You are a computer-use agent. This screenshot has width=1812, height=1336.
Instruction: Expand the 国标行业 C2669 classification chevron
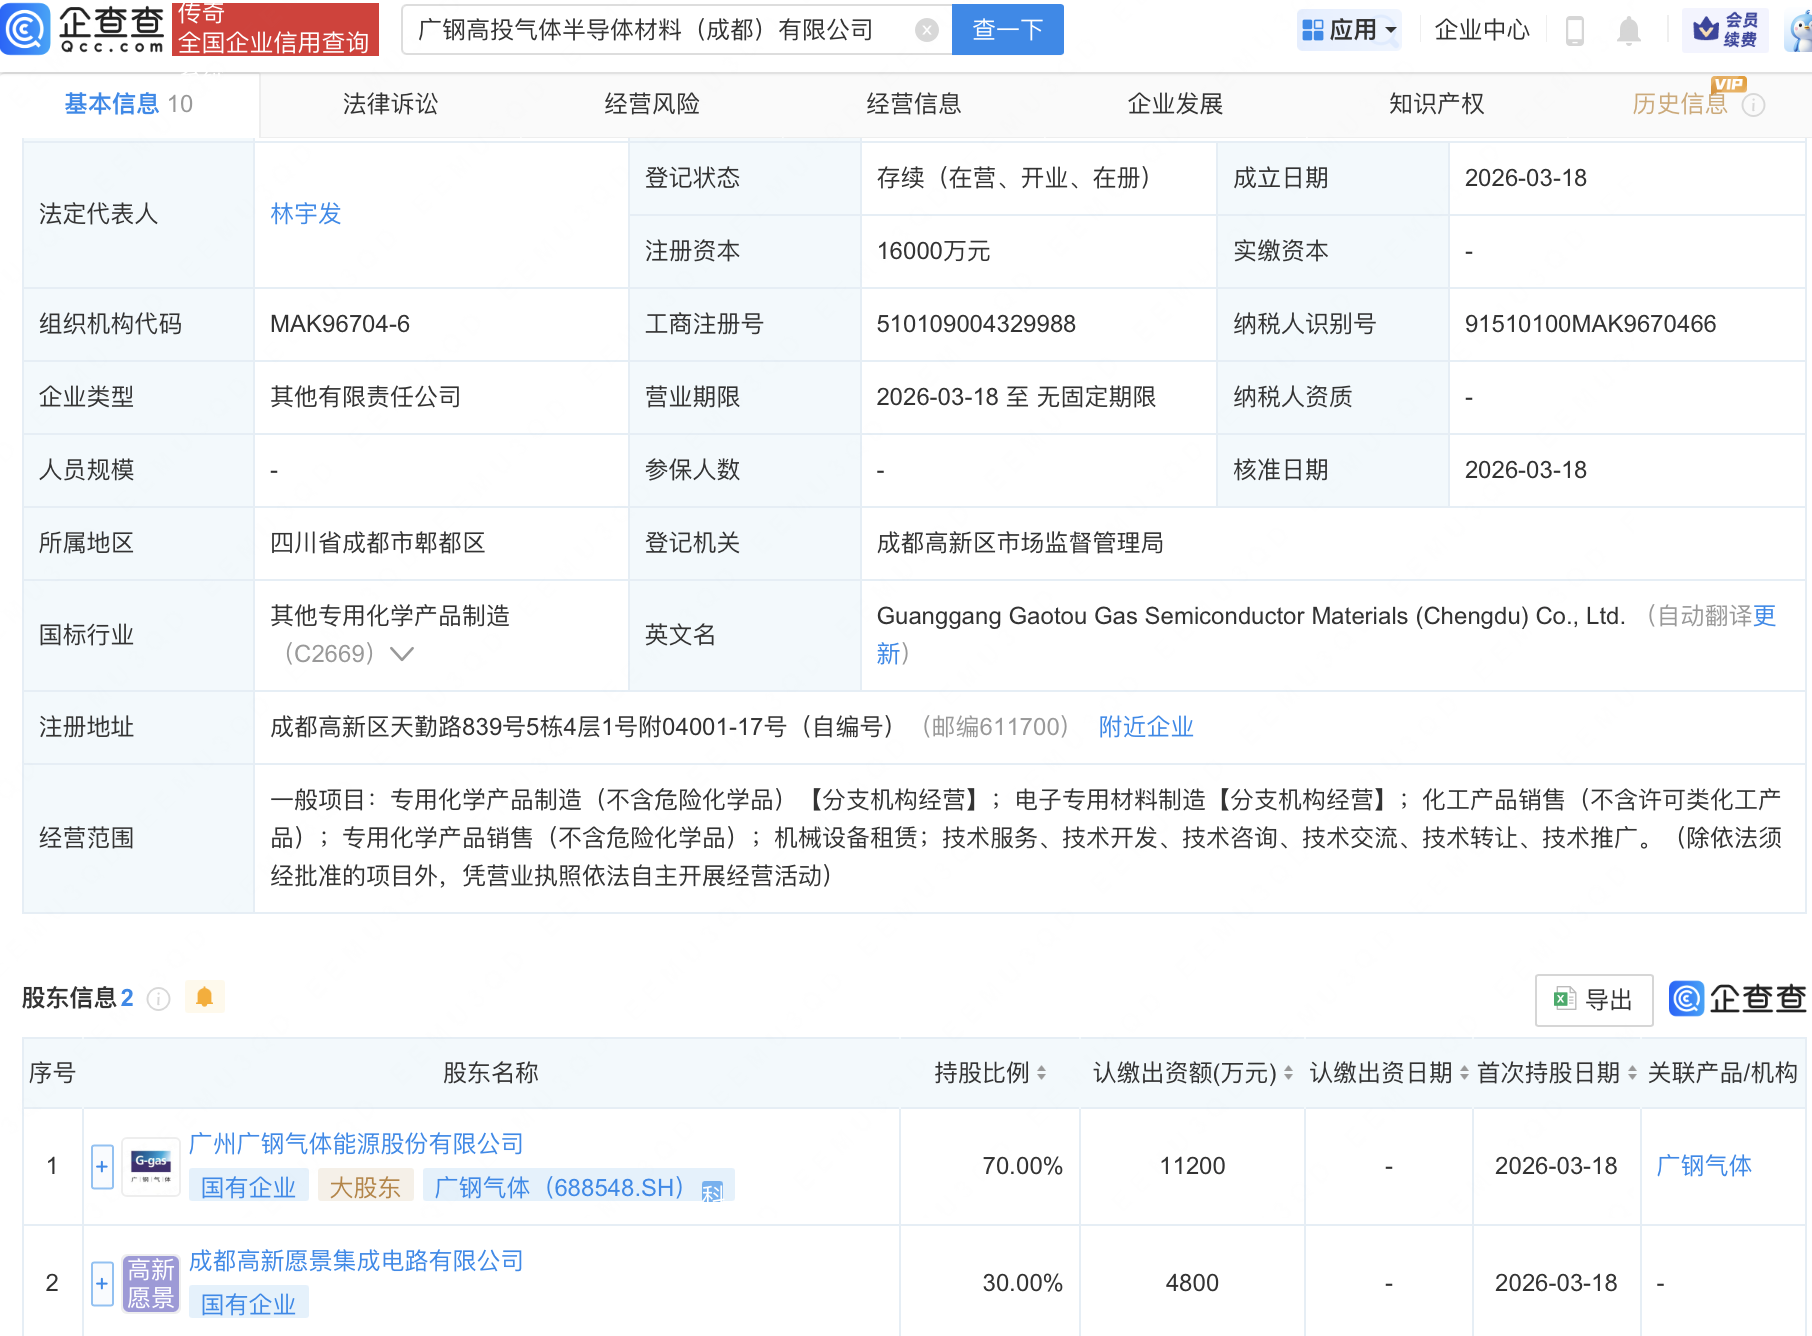[x=401, y=654]
